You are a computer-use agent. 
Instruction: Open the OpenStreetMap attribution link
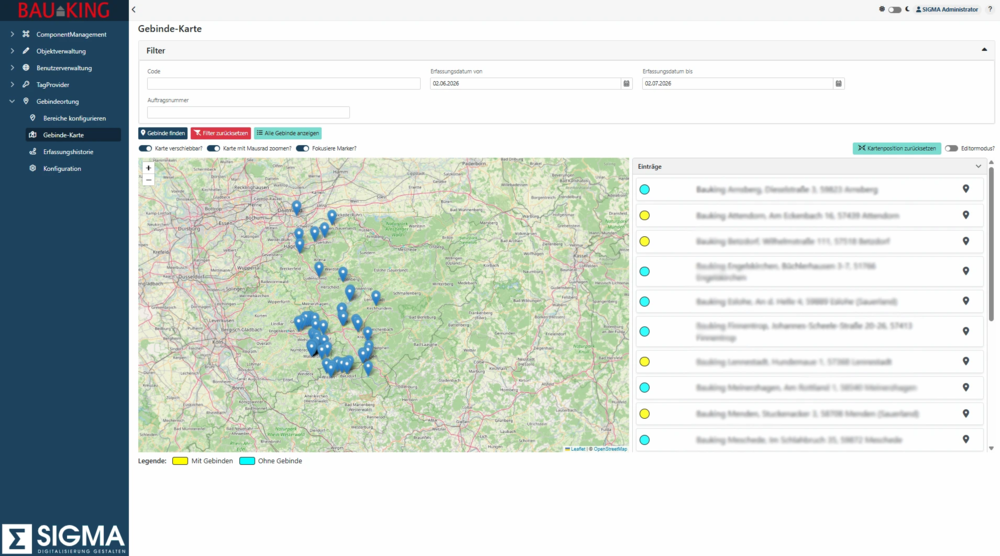(610, 449)
